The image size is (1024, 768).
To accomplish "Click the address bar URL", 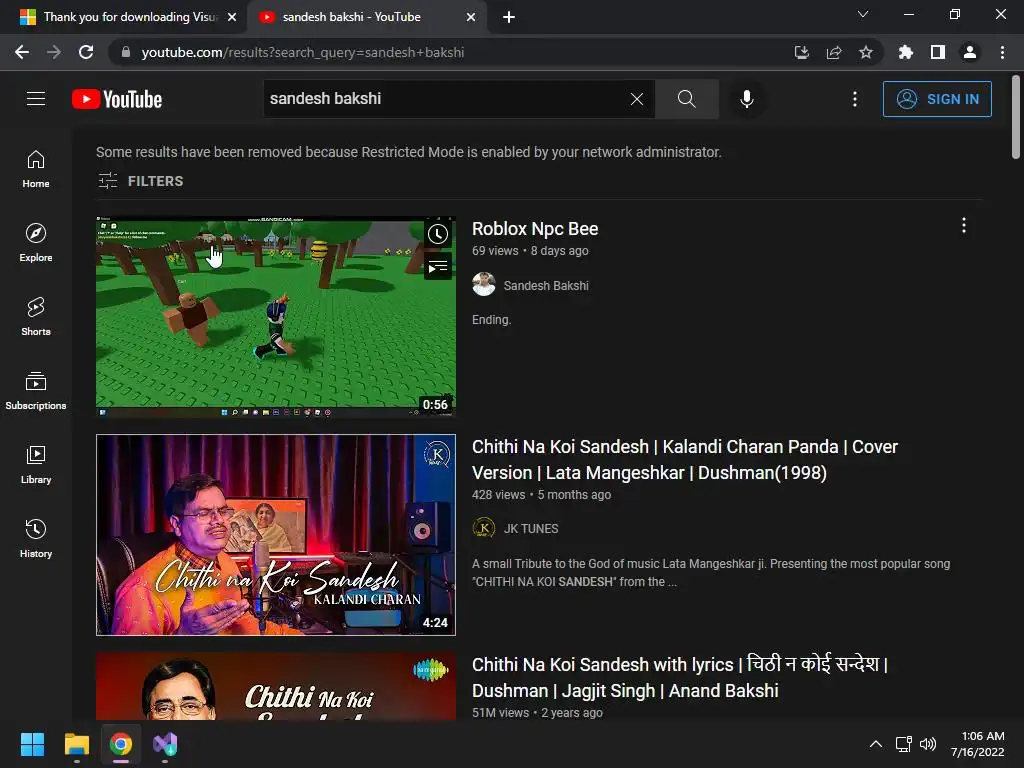I will point(302,52).
